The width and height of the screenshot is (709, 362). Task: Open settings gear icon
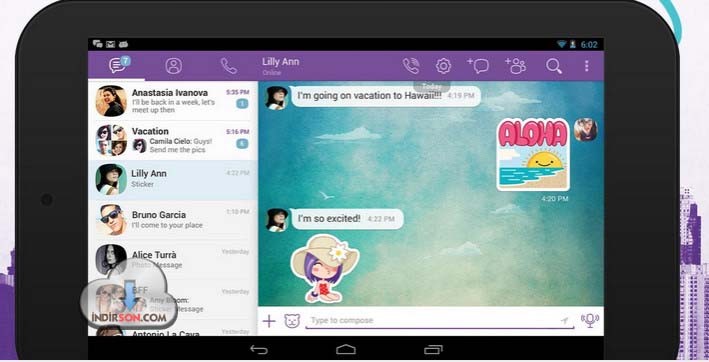(x=443, y=66)
